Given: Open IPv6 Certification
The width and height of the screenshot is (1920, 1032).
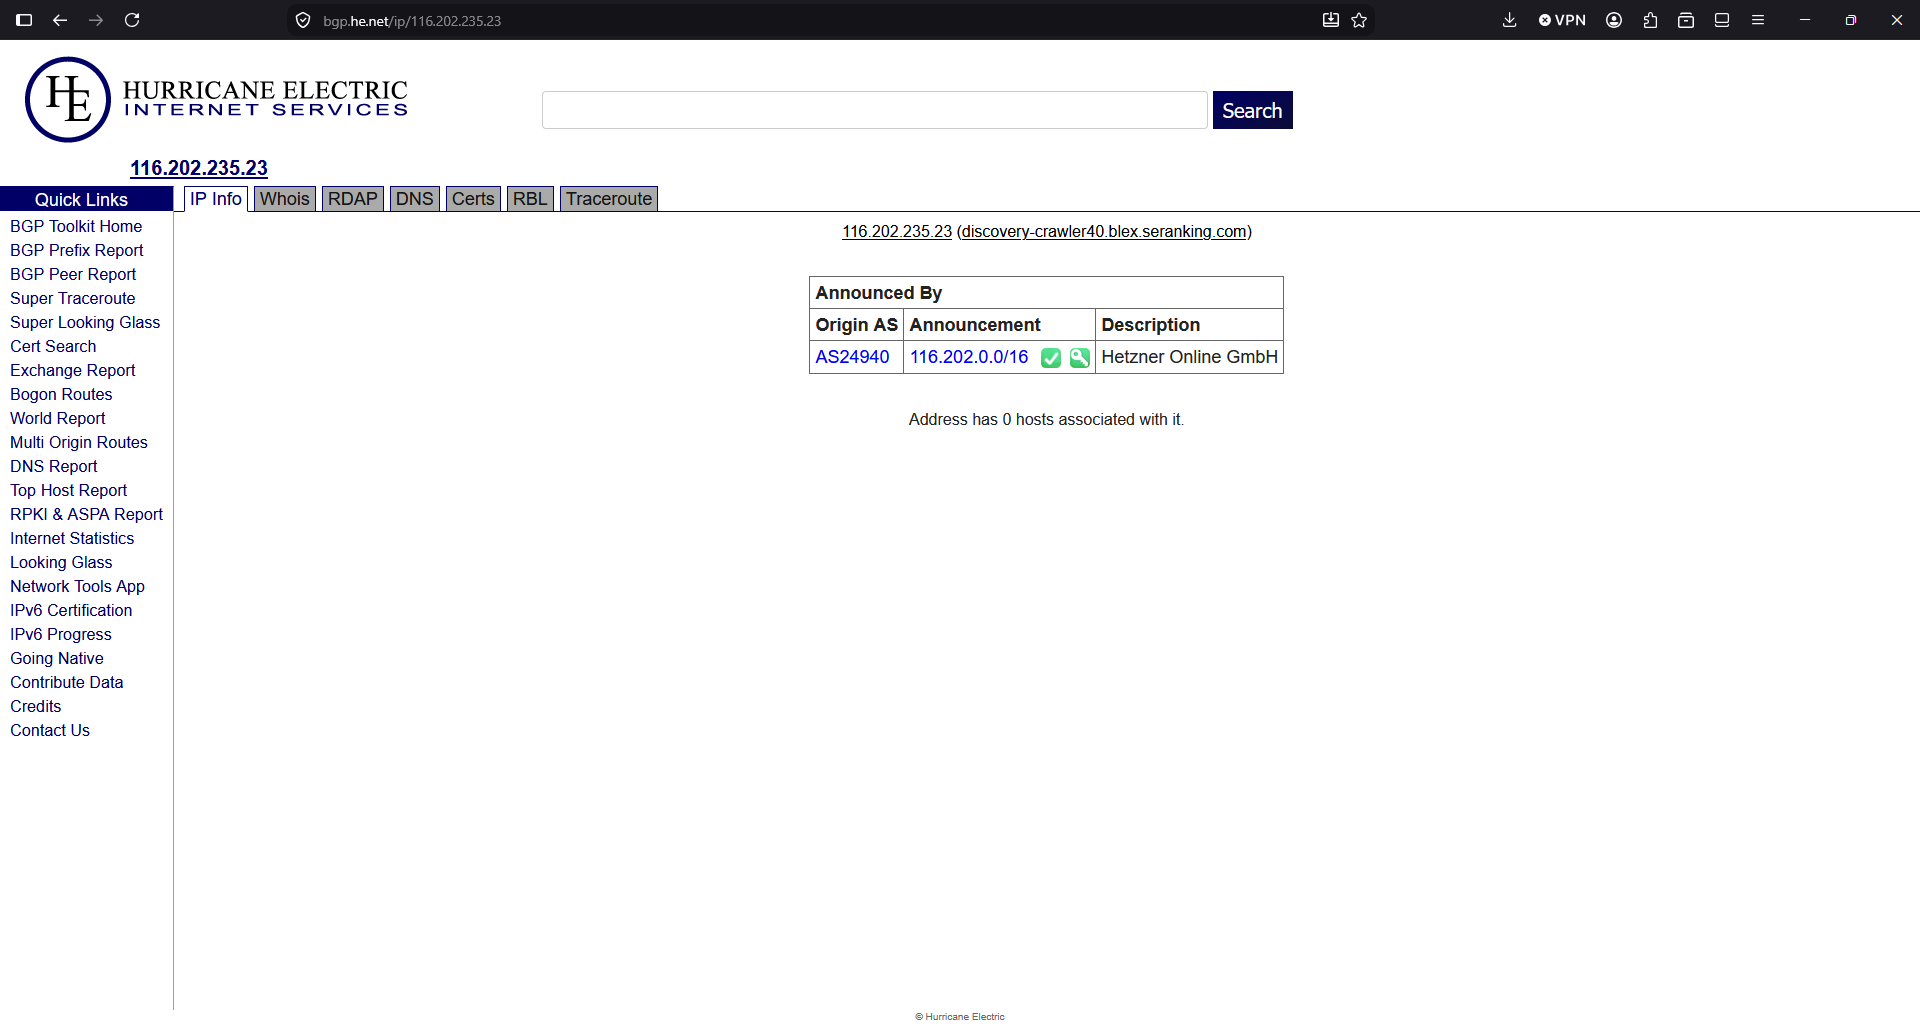Looking at the screenshot, I should click(71, 610).
